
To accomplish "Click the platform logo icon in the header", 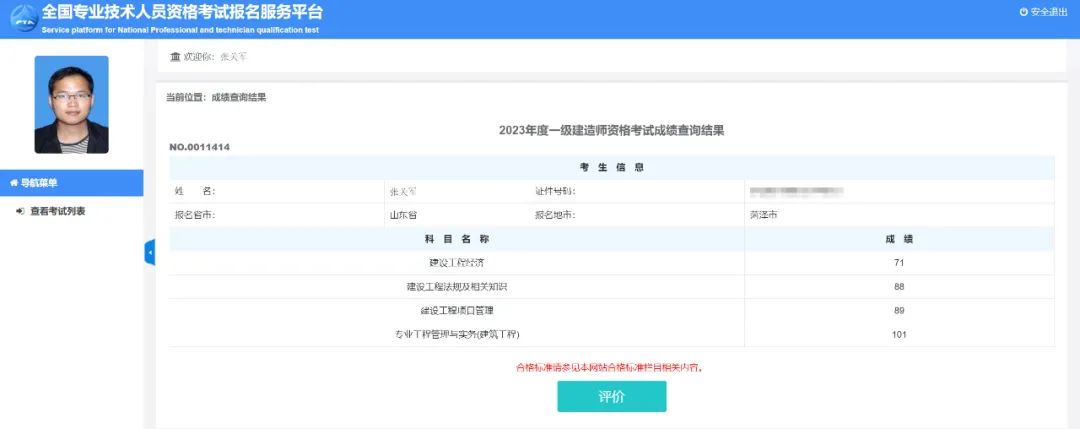I will (20, 17).
